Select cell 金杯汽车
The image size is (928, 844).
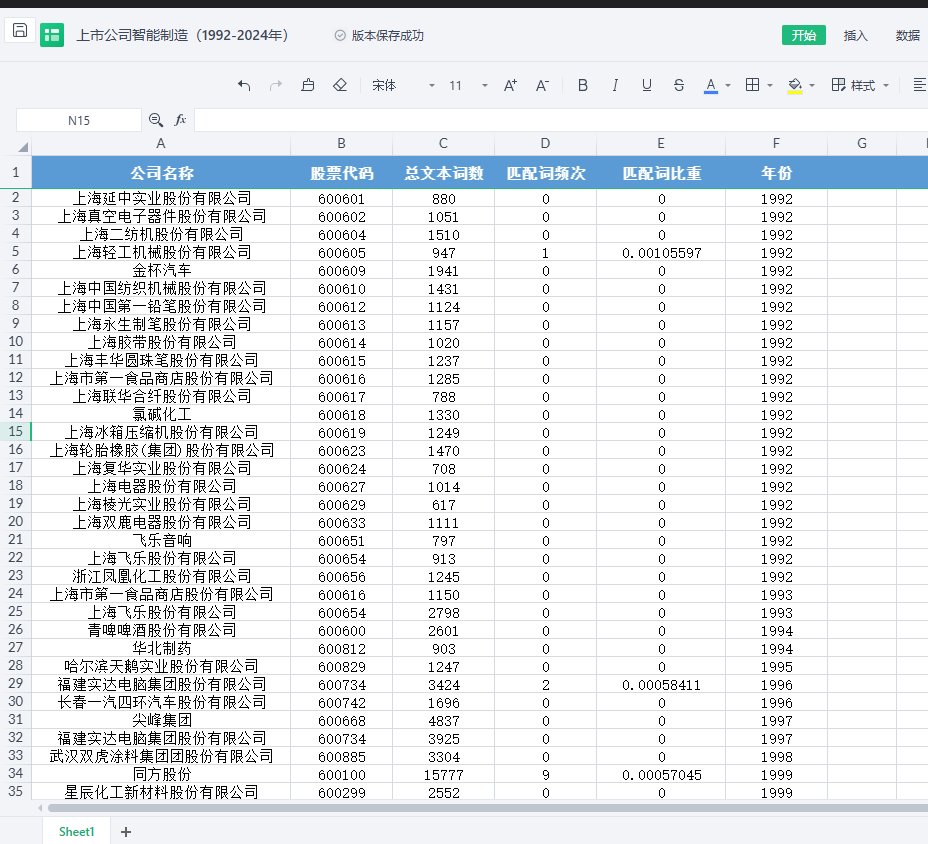[161, 270]
